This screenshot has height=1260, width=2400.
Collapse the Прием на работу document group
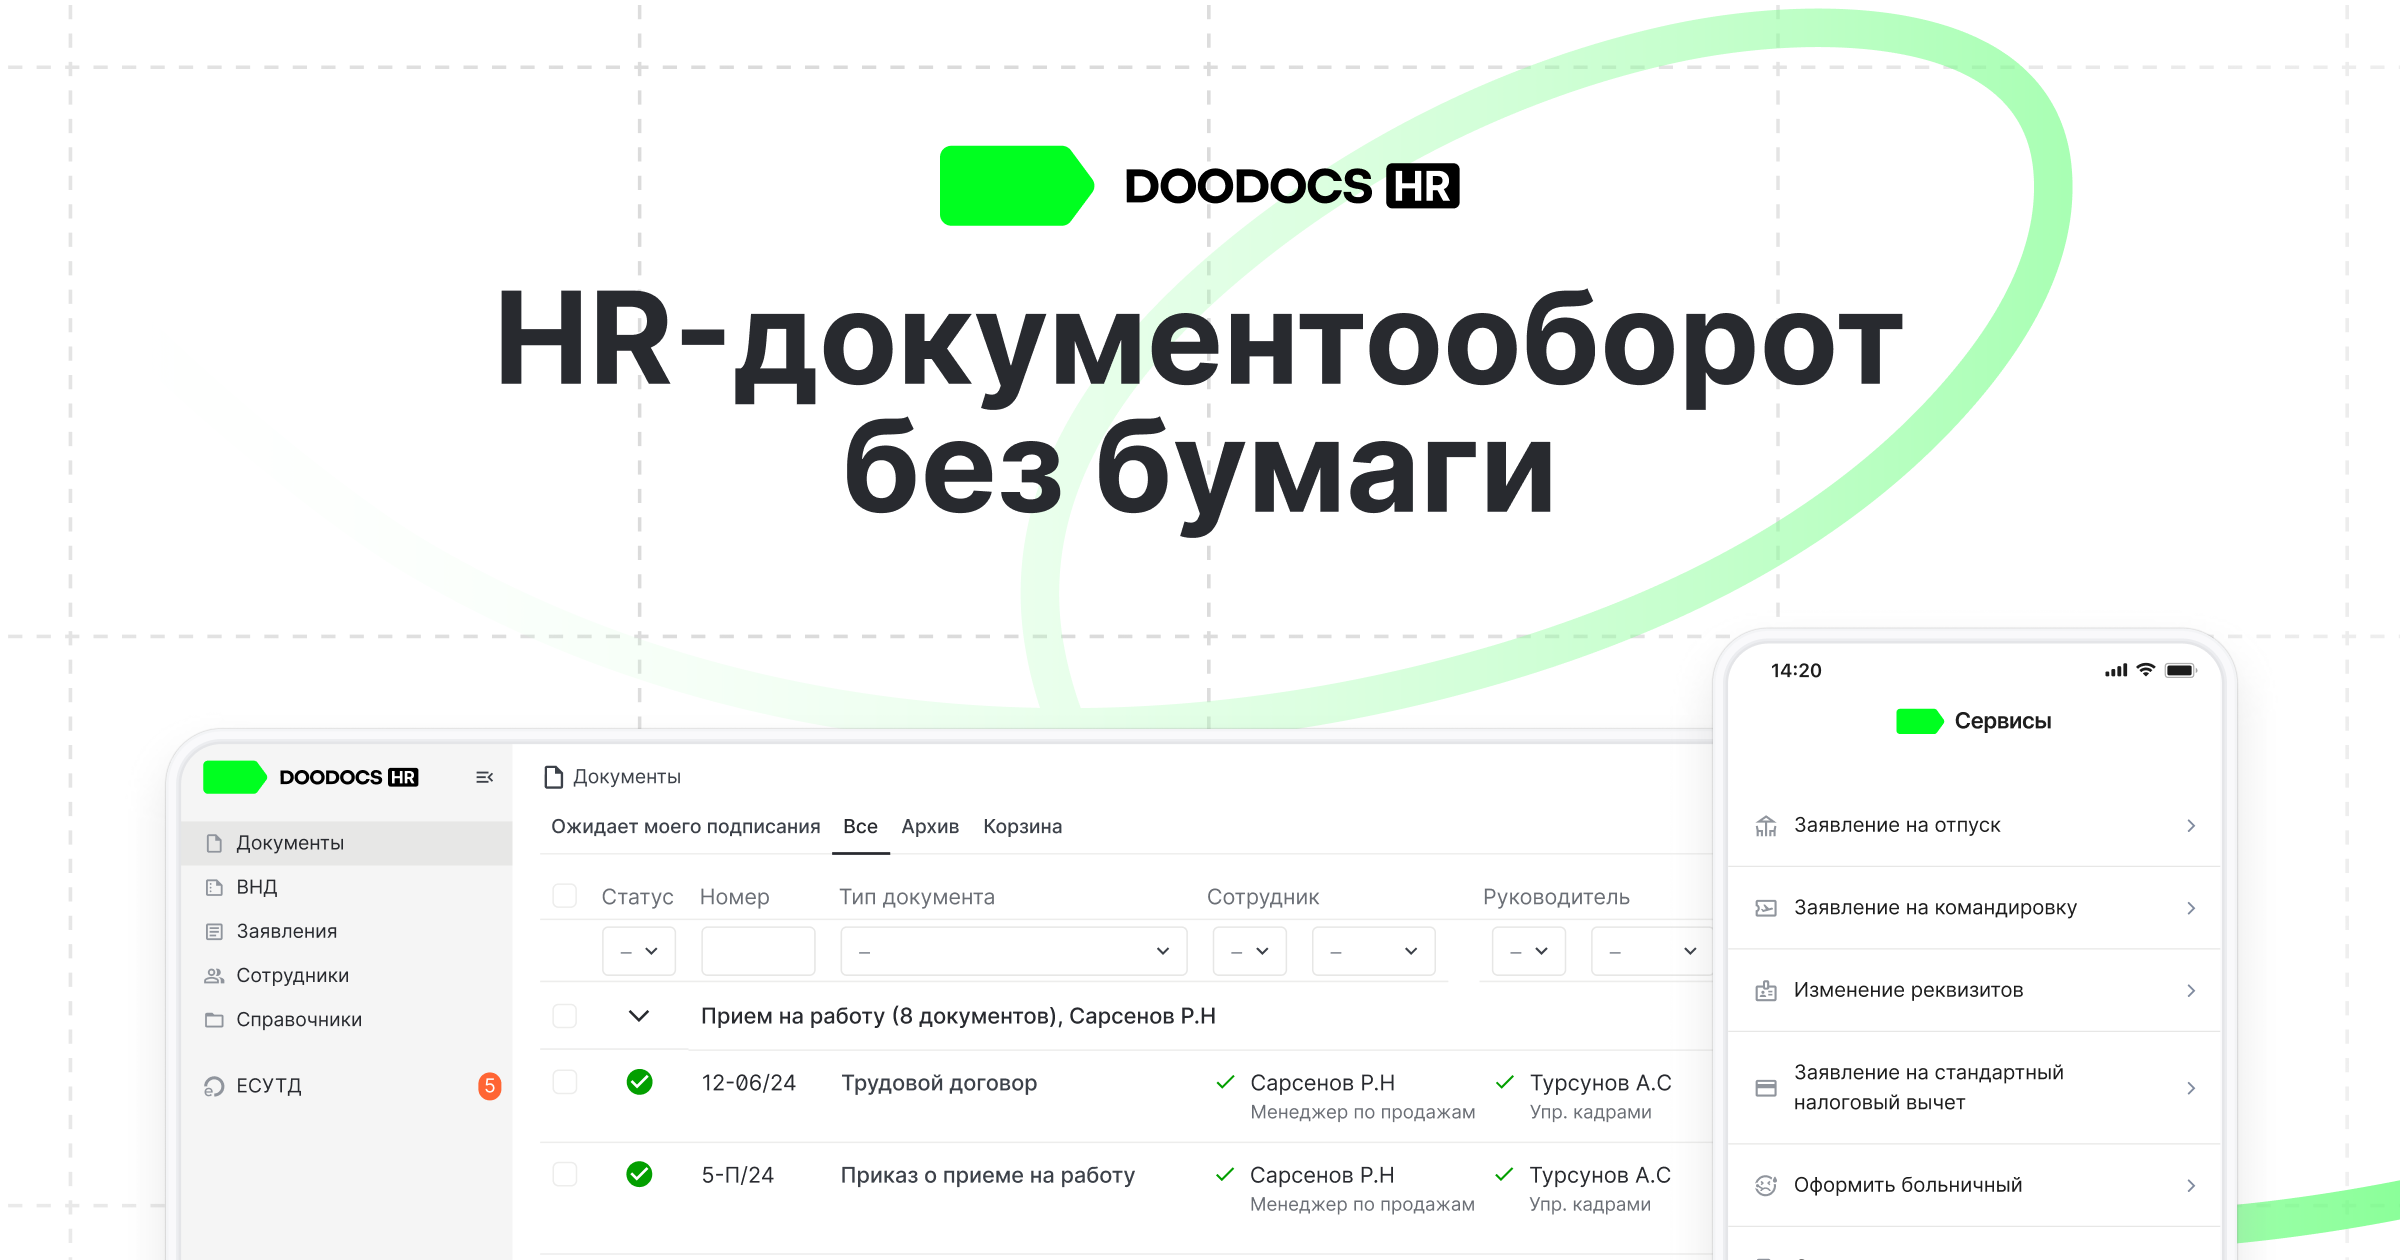click(638, 1015)
